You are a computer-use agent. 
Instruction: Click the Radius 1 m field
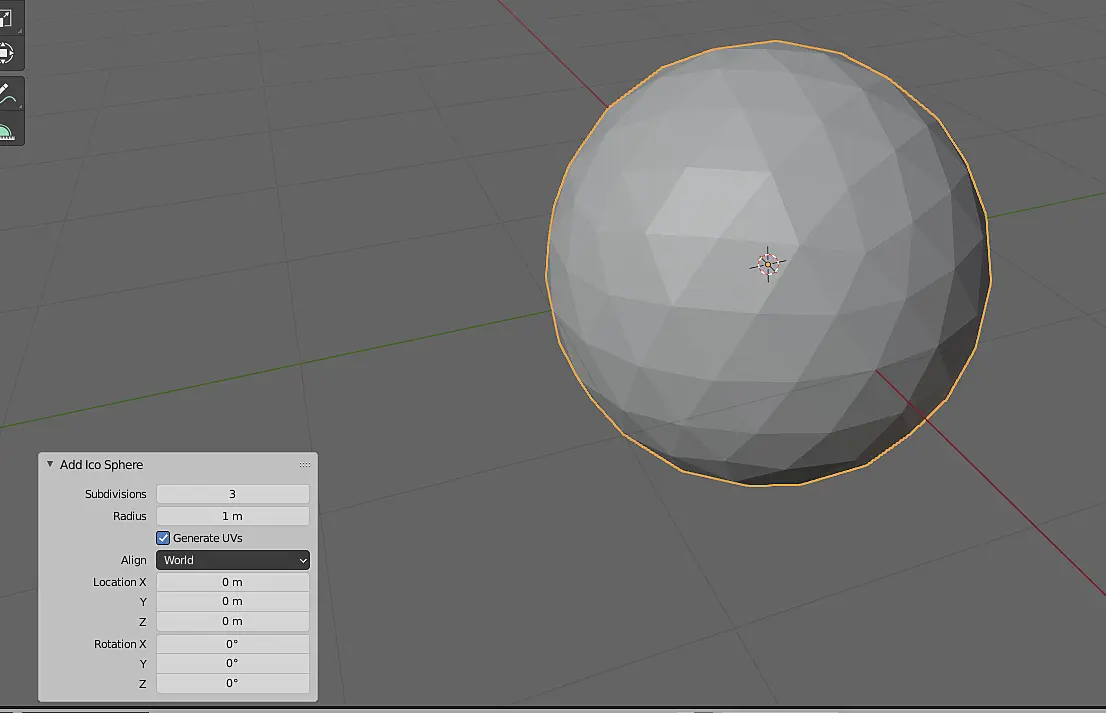tap(233, 516)
